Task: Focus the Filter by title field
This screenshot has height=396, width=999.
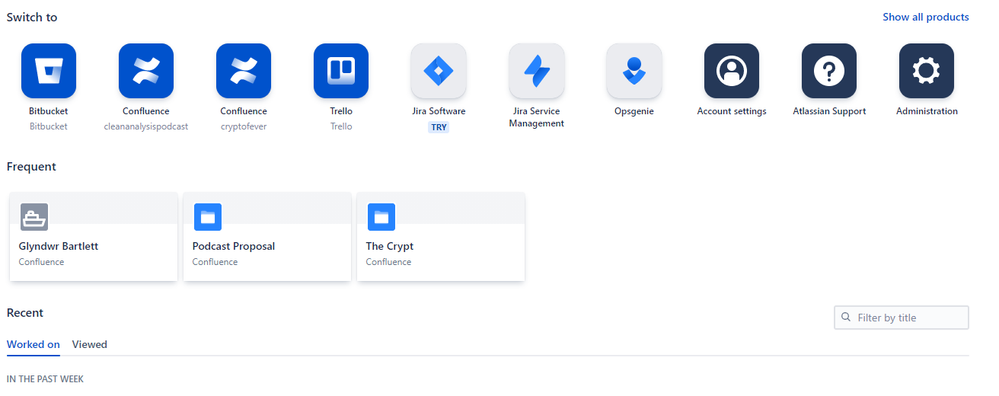Action: pyautogui.click(x=901, y=318)
